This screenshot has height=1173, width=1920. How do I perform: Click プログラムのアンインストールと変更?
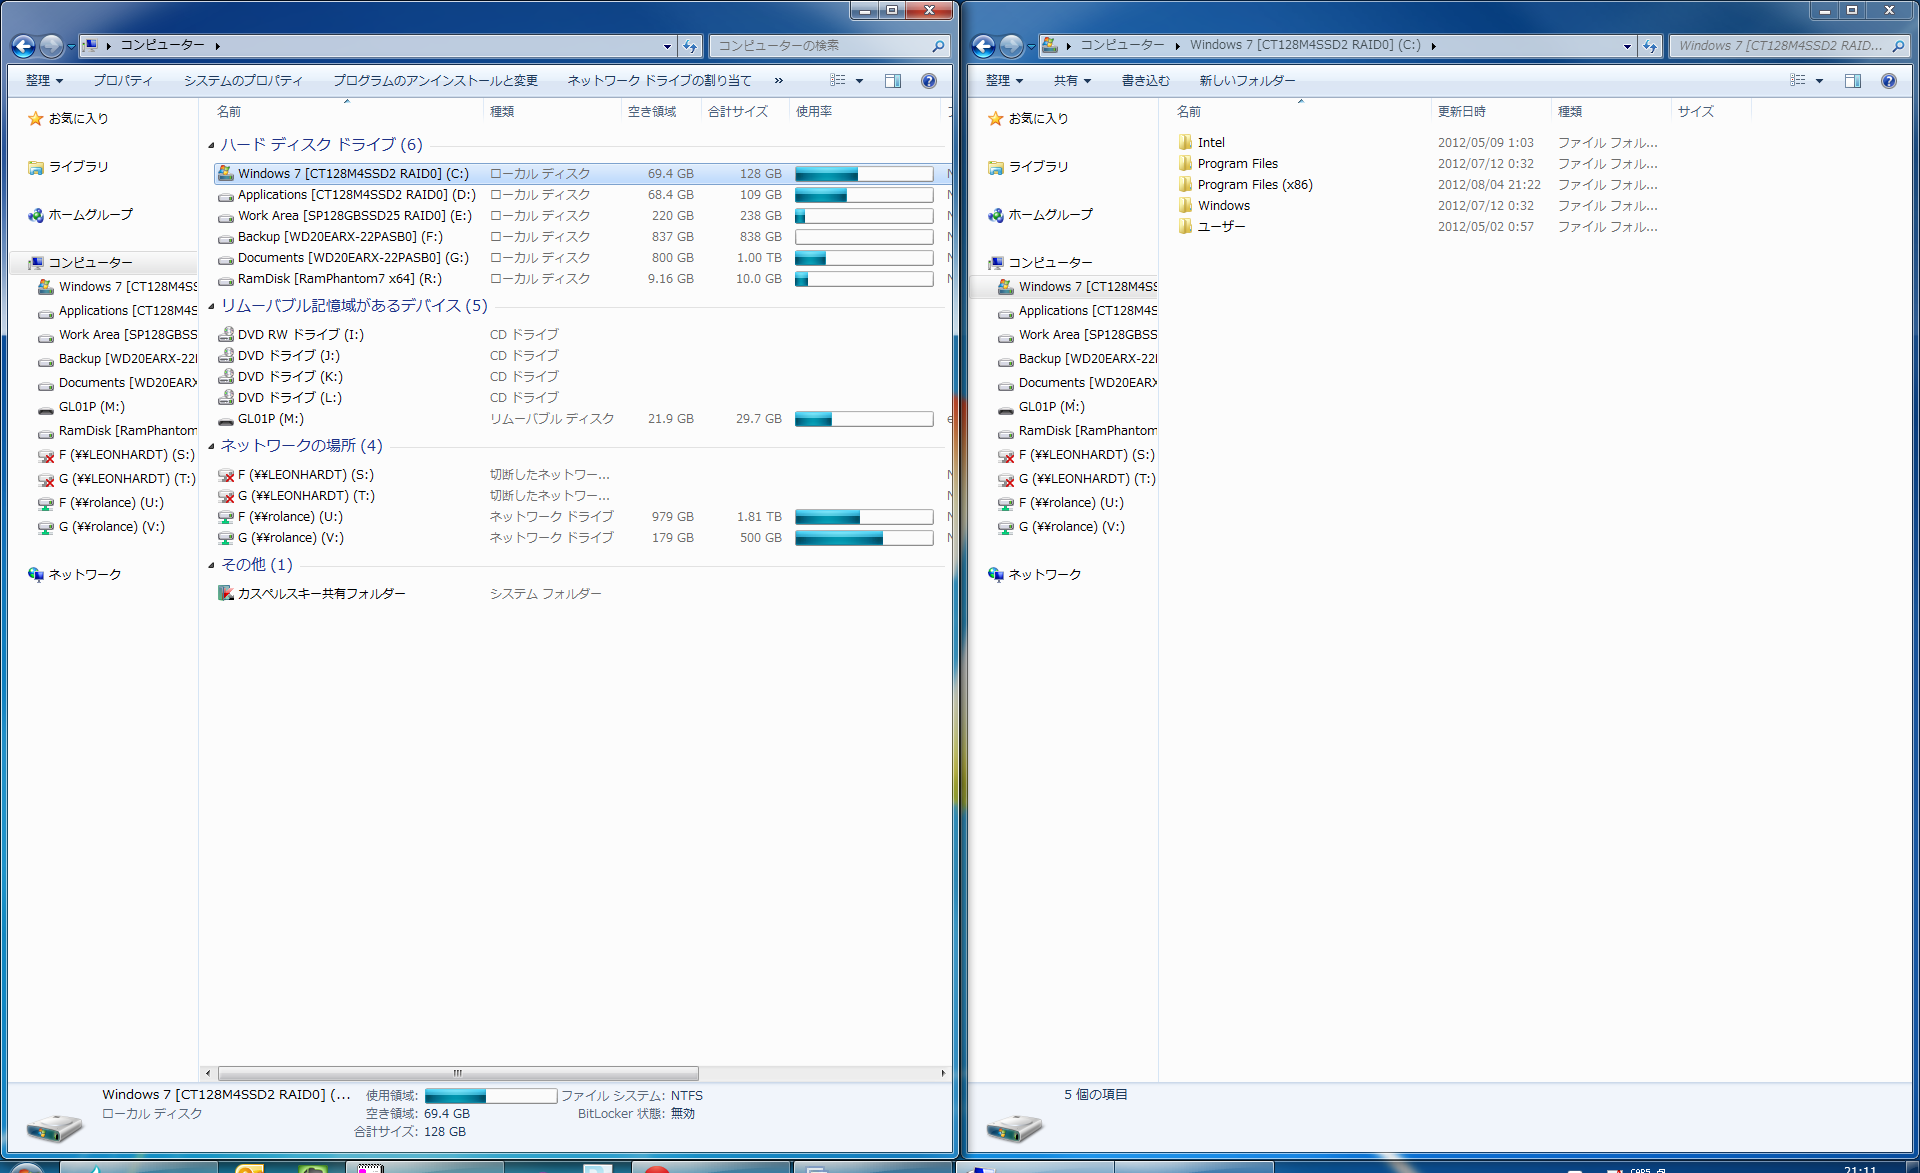[435, 81]
